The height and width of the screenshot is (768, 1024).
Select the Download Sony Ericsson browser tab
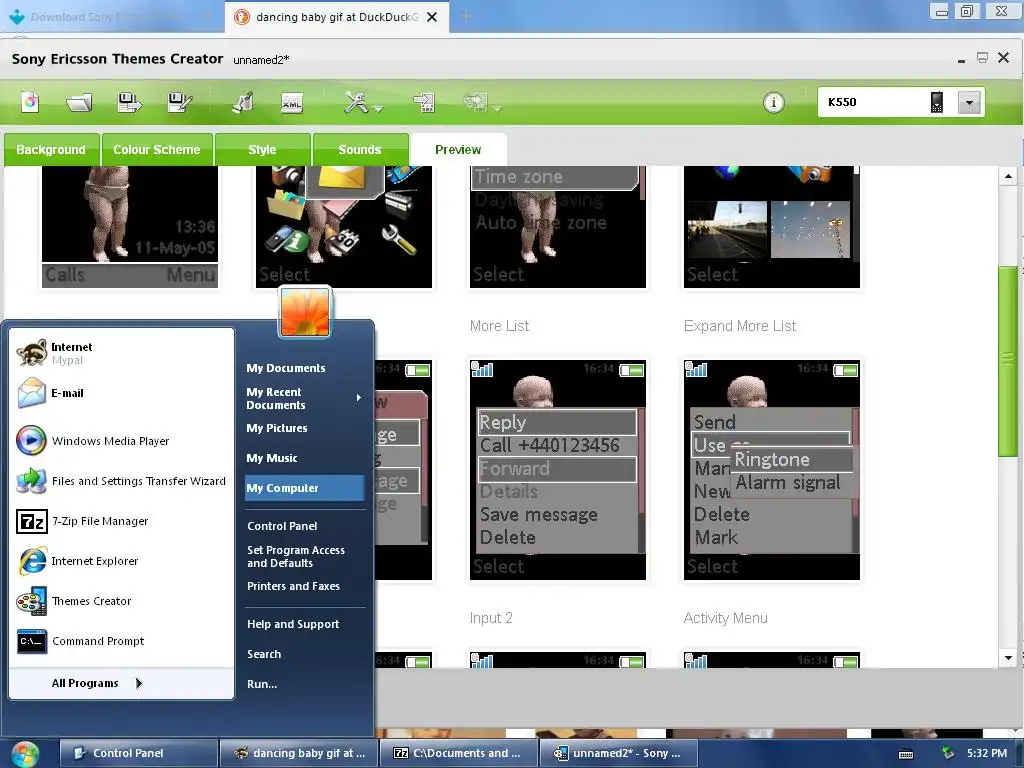pos(111,17)
